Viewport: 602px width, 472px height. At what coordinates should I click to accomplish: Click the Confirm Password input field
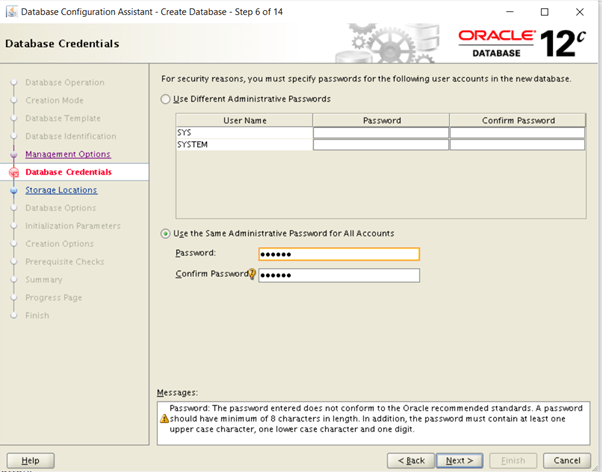coord(338,275)
